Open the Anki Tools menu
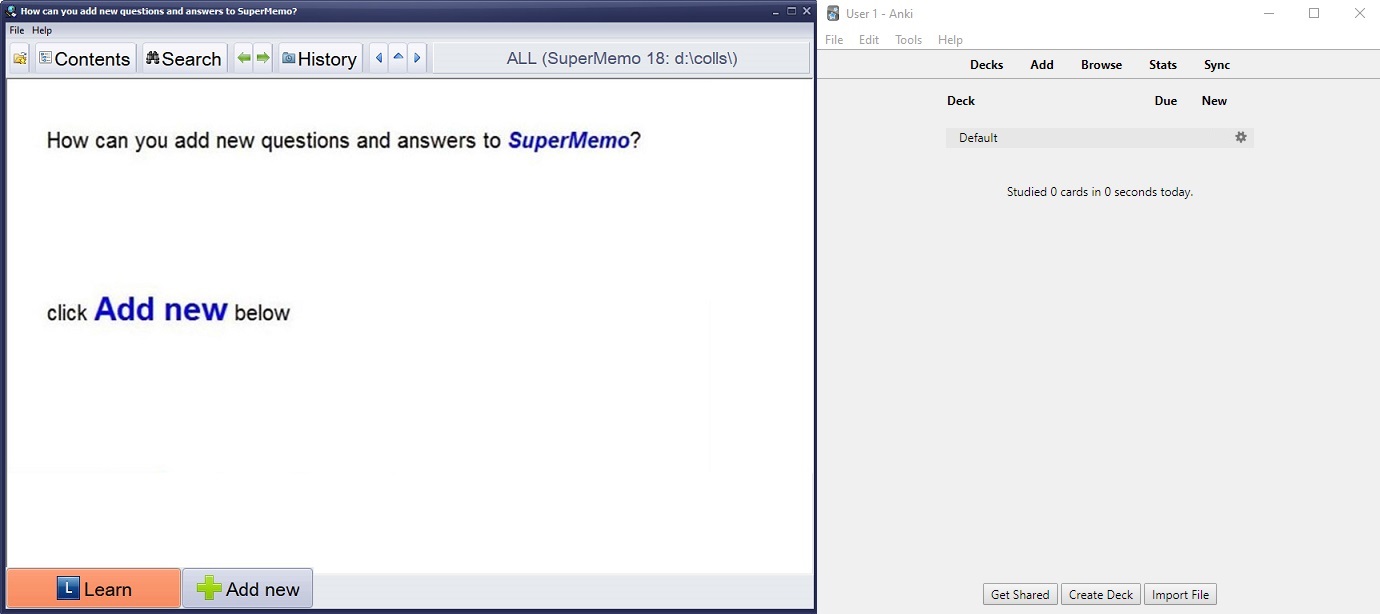Viewport: 1380px width, 614px height. pos(908,40)
